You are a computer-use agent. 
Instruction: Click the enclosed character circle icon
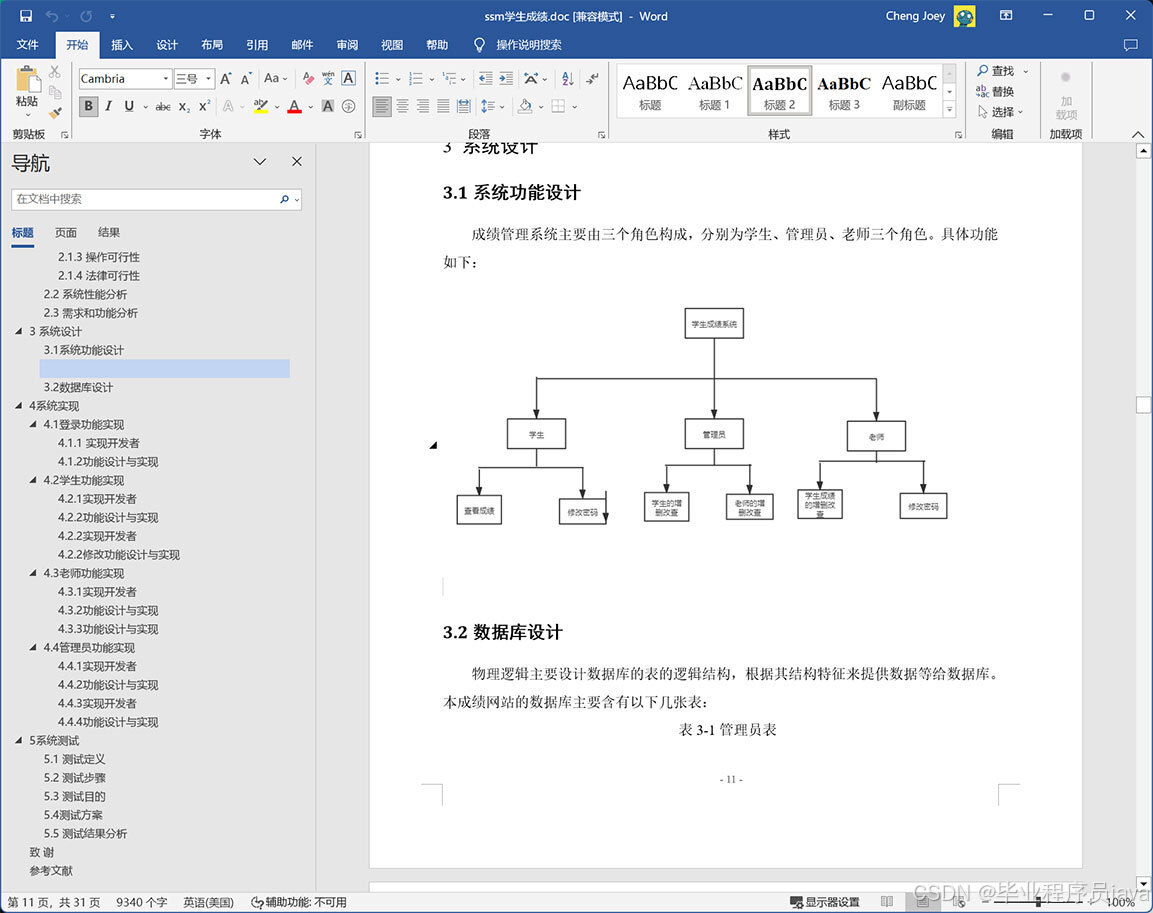(349, 107)
